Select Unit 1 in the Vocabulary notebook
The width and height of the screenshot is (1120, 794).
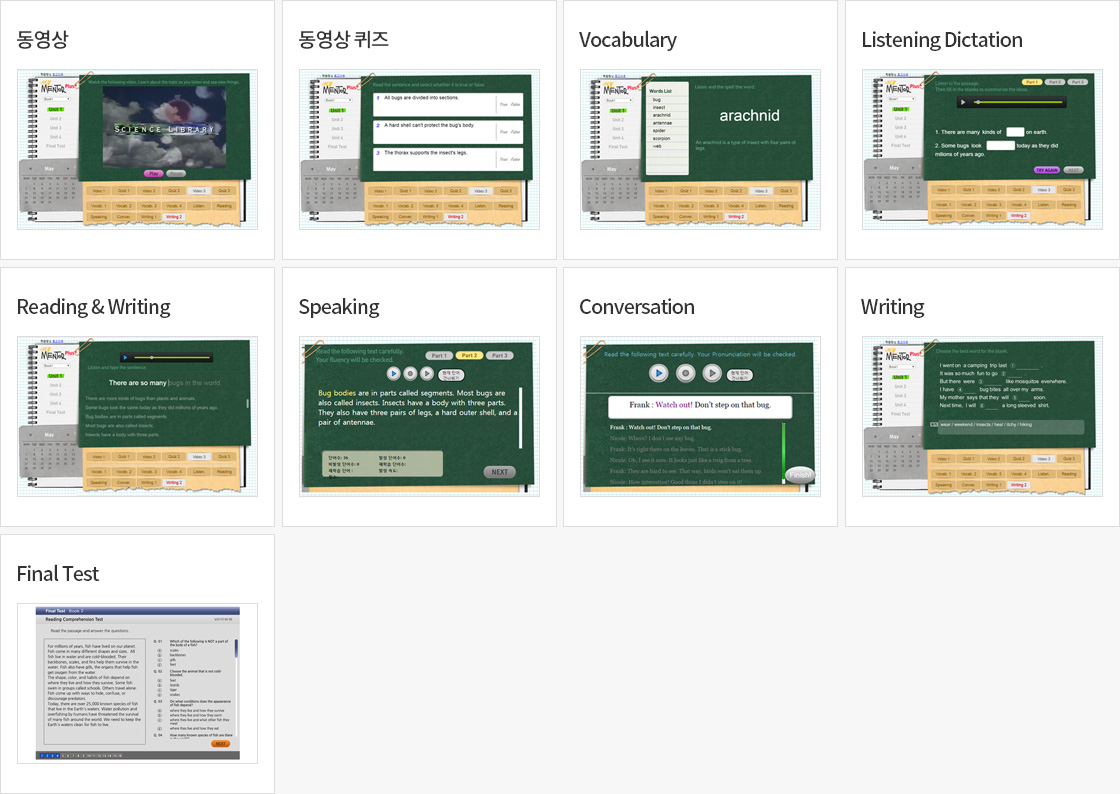[x=618, y=110]
